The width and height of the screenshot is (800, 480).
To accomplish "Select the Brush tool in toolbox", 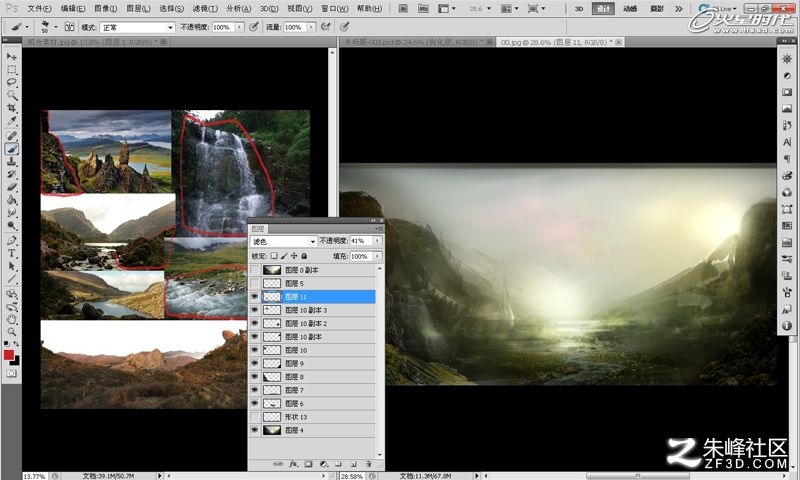I will (x=12, y=148).
